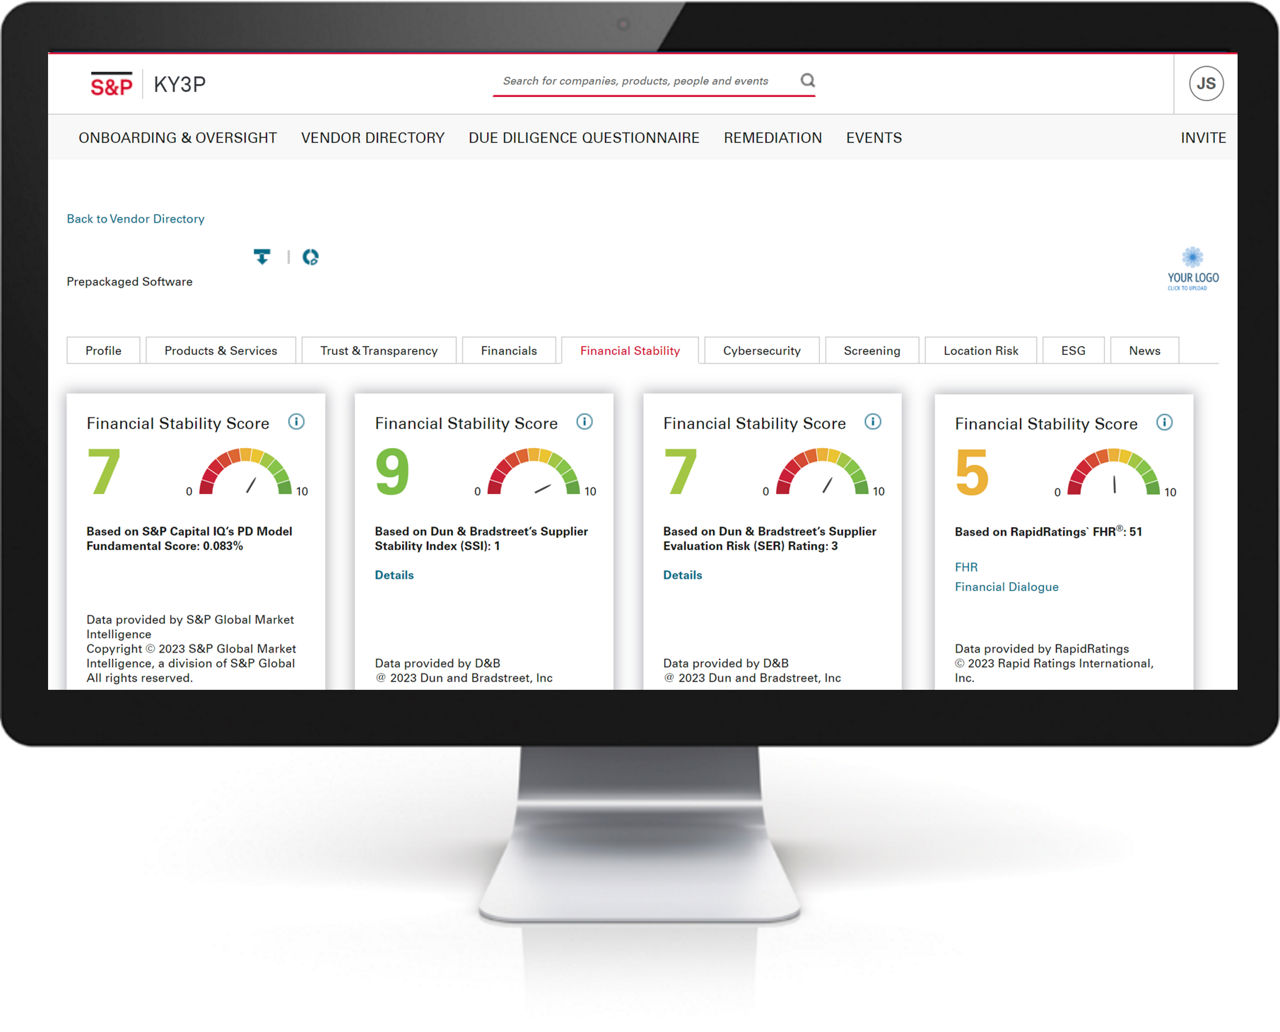
Task: Switch to the Products & Services tab
Action: pyautogui.click(x=221, y=350)
